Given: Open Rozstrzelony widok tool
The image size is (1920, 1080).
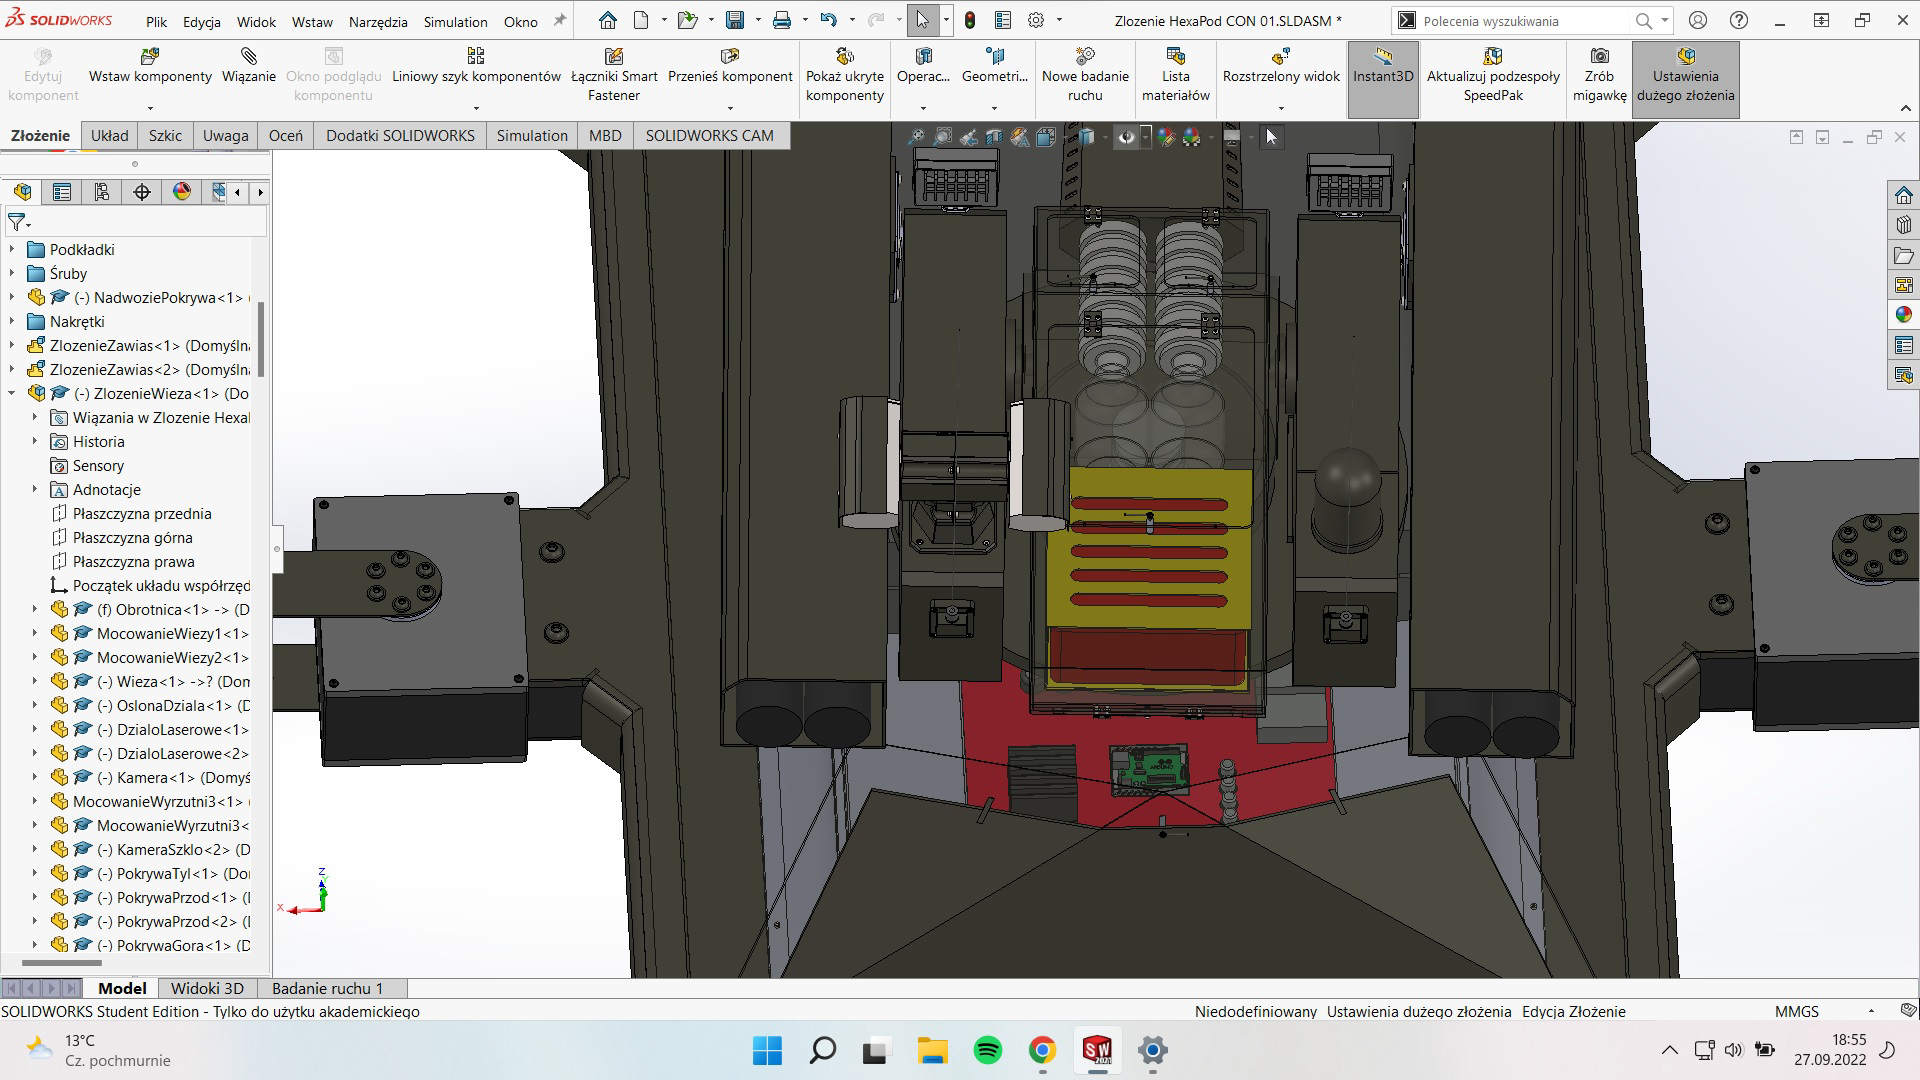Looking at the screenshot, I should (x=1281, y=65).
